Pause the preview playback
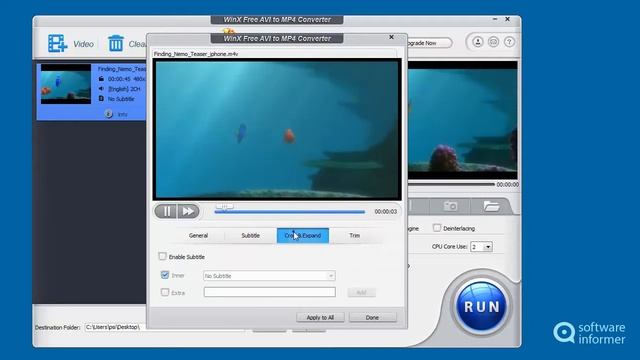This screenshot has height=360, width=640. pyautogui.click(x=167, y=211)
